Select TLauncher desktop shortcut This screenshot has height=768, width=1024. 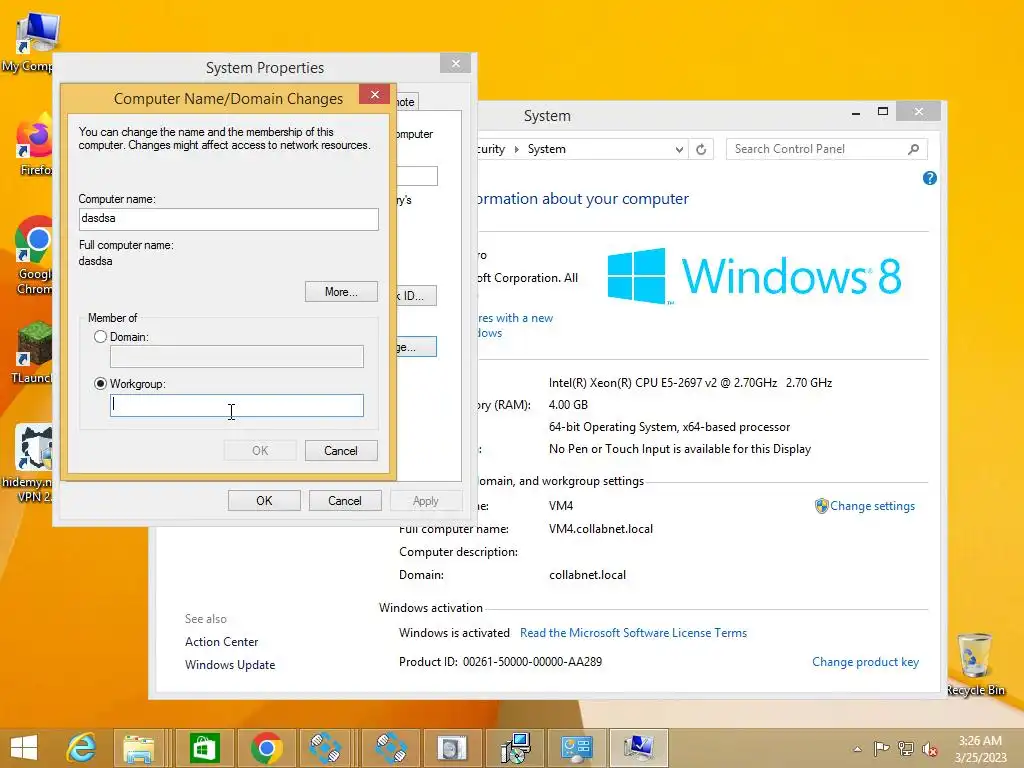33,353
